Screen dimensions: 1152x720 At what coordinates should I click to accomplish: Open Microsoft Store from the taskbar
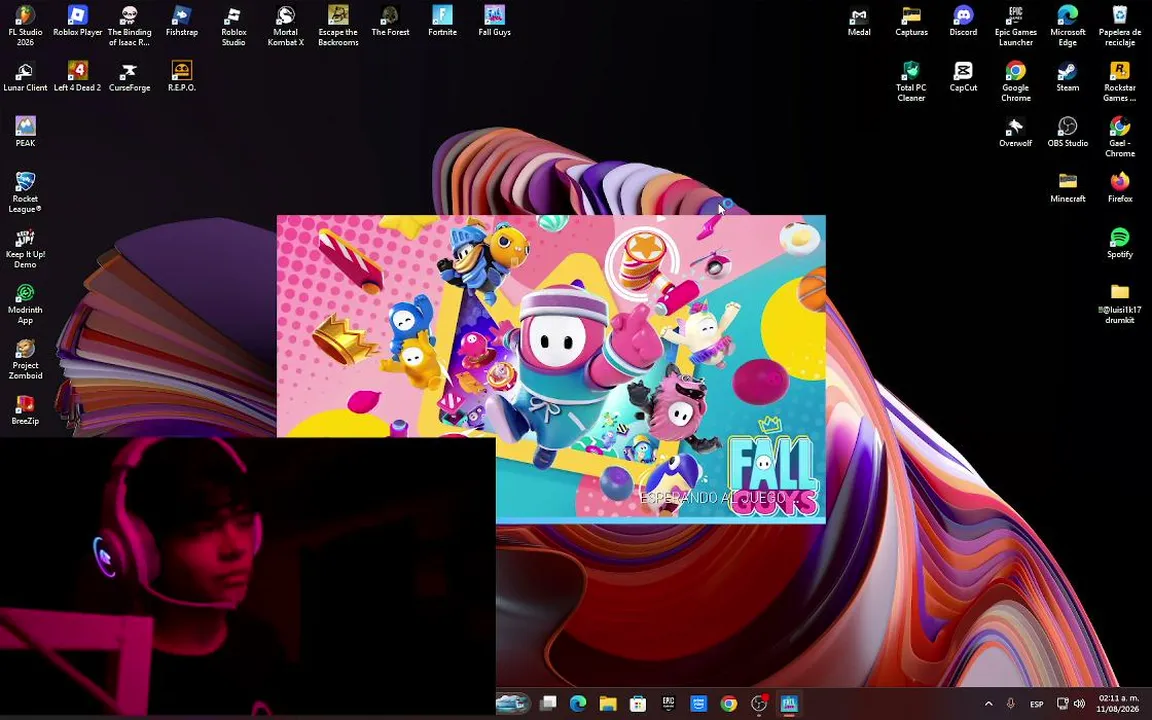638,704
